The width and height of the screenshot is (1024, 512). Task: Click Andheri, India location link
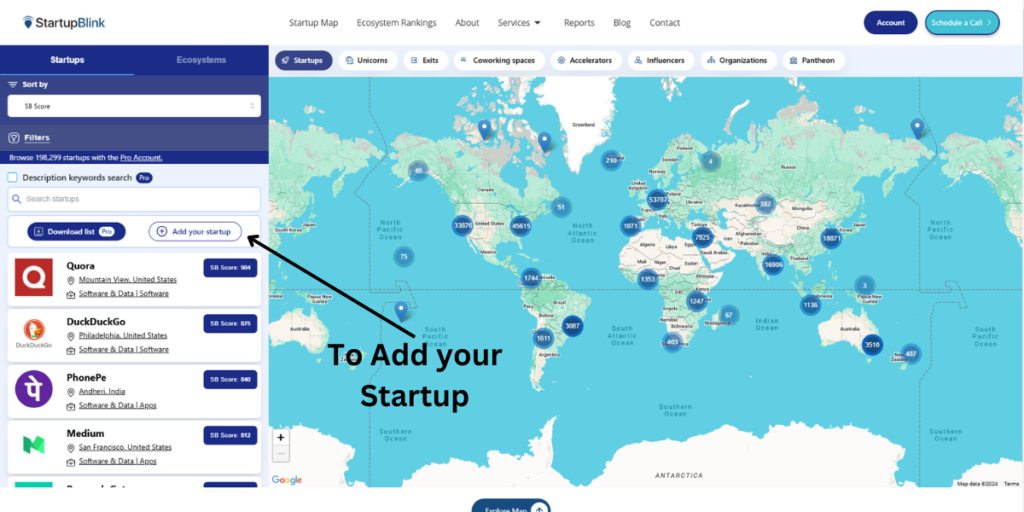pos(102,391)
